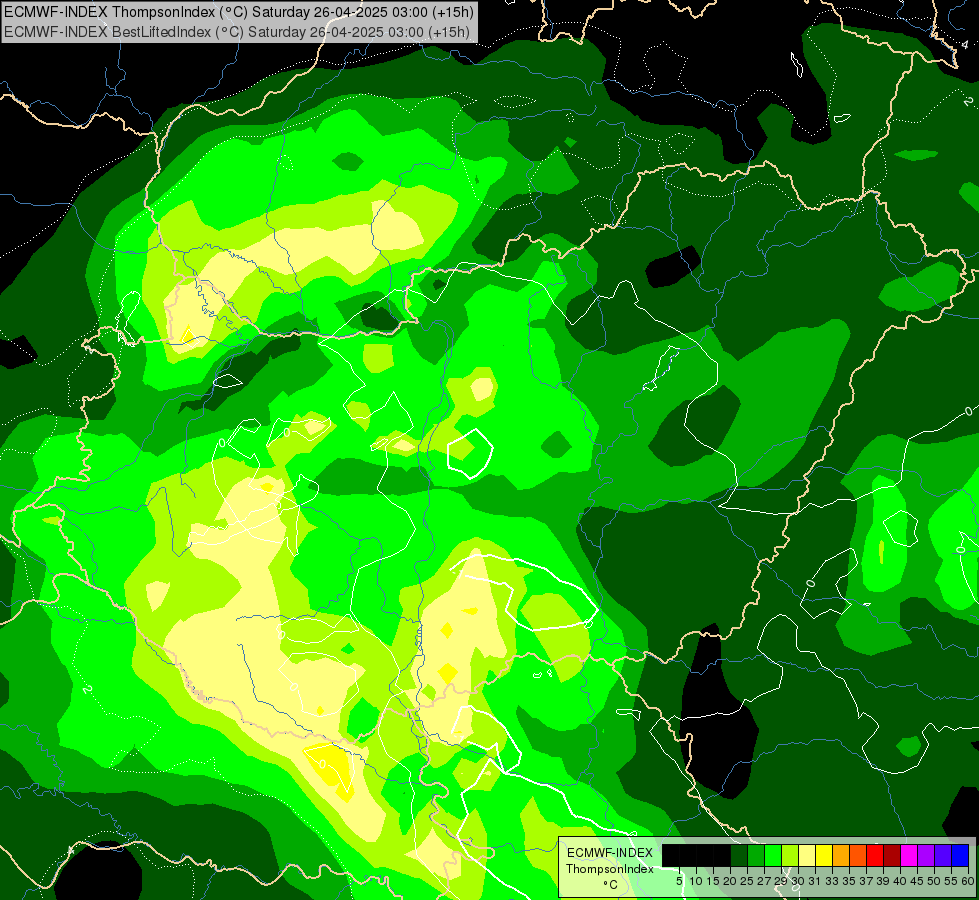
Task: Click legend tick value "25"
Action: tap(747, 881)
